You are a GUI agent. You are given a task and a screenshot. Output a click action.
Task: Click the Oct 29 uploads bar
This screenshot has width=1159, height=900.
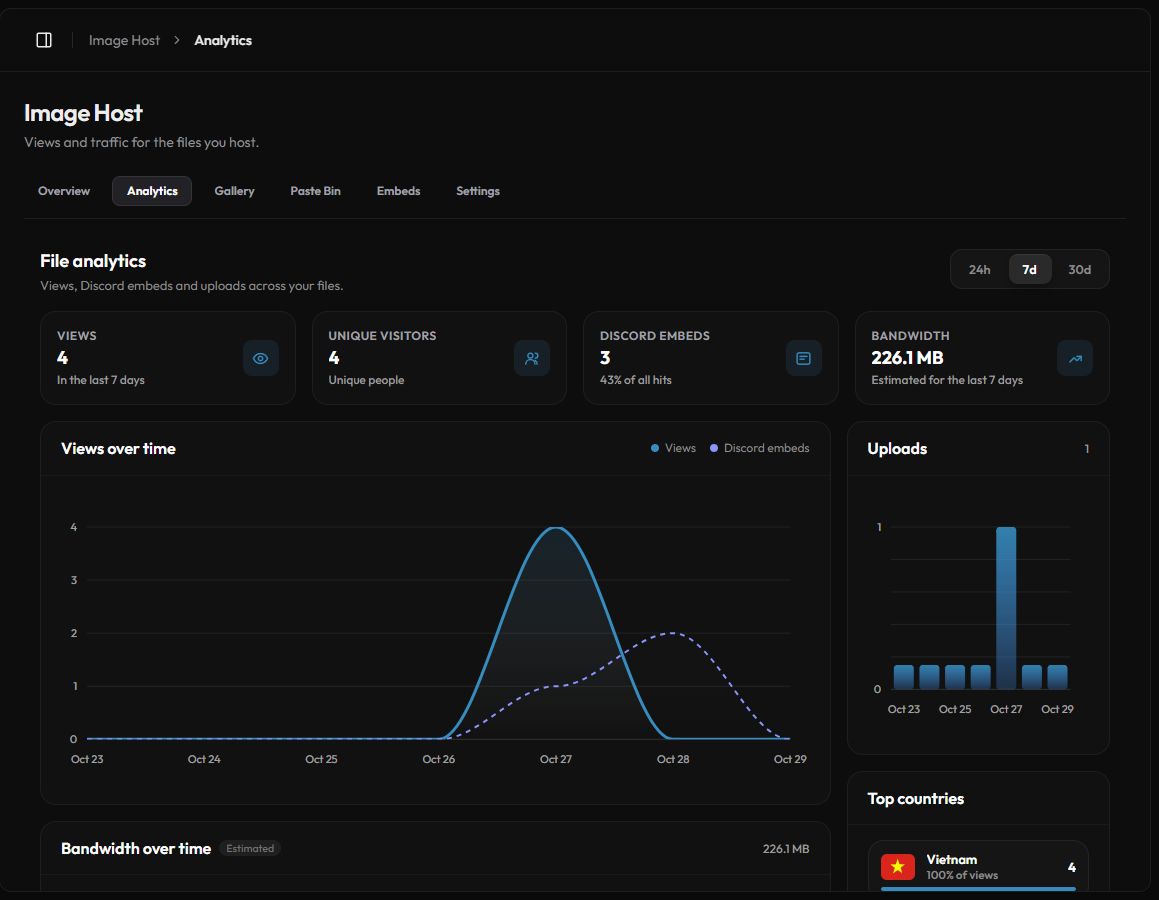coord(1057,677)
